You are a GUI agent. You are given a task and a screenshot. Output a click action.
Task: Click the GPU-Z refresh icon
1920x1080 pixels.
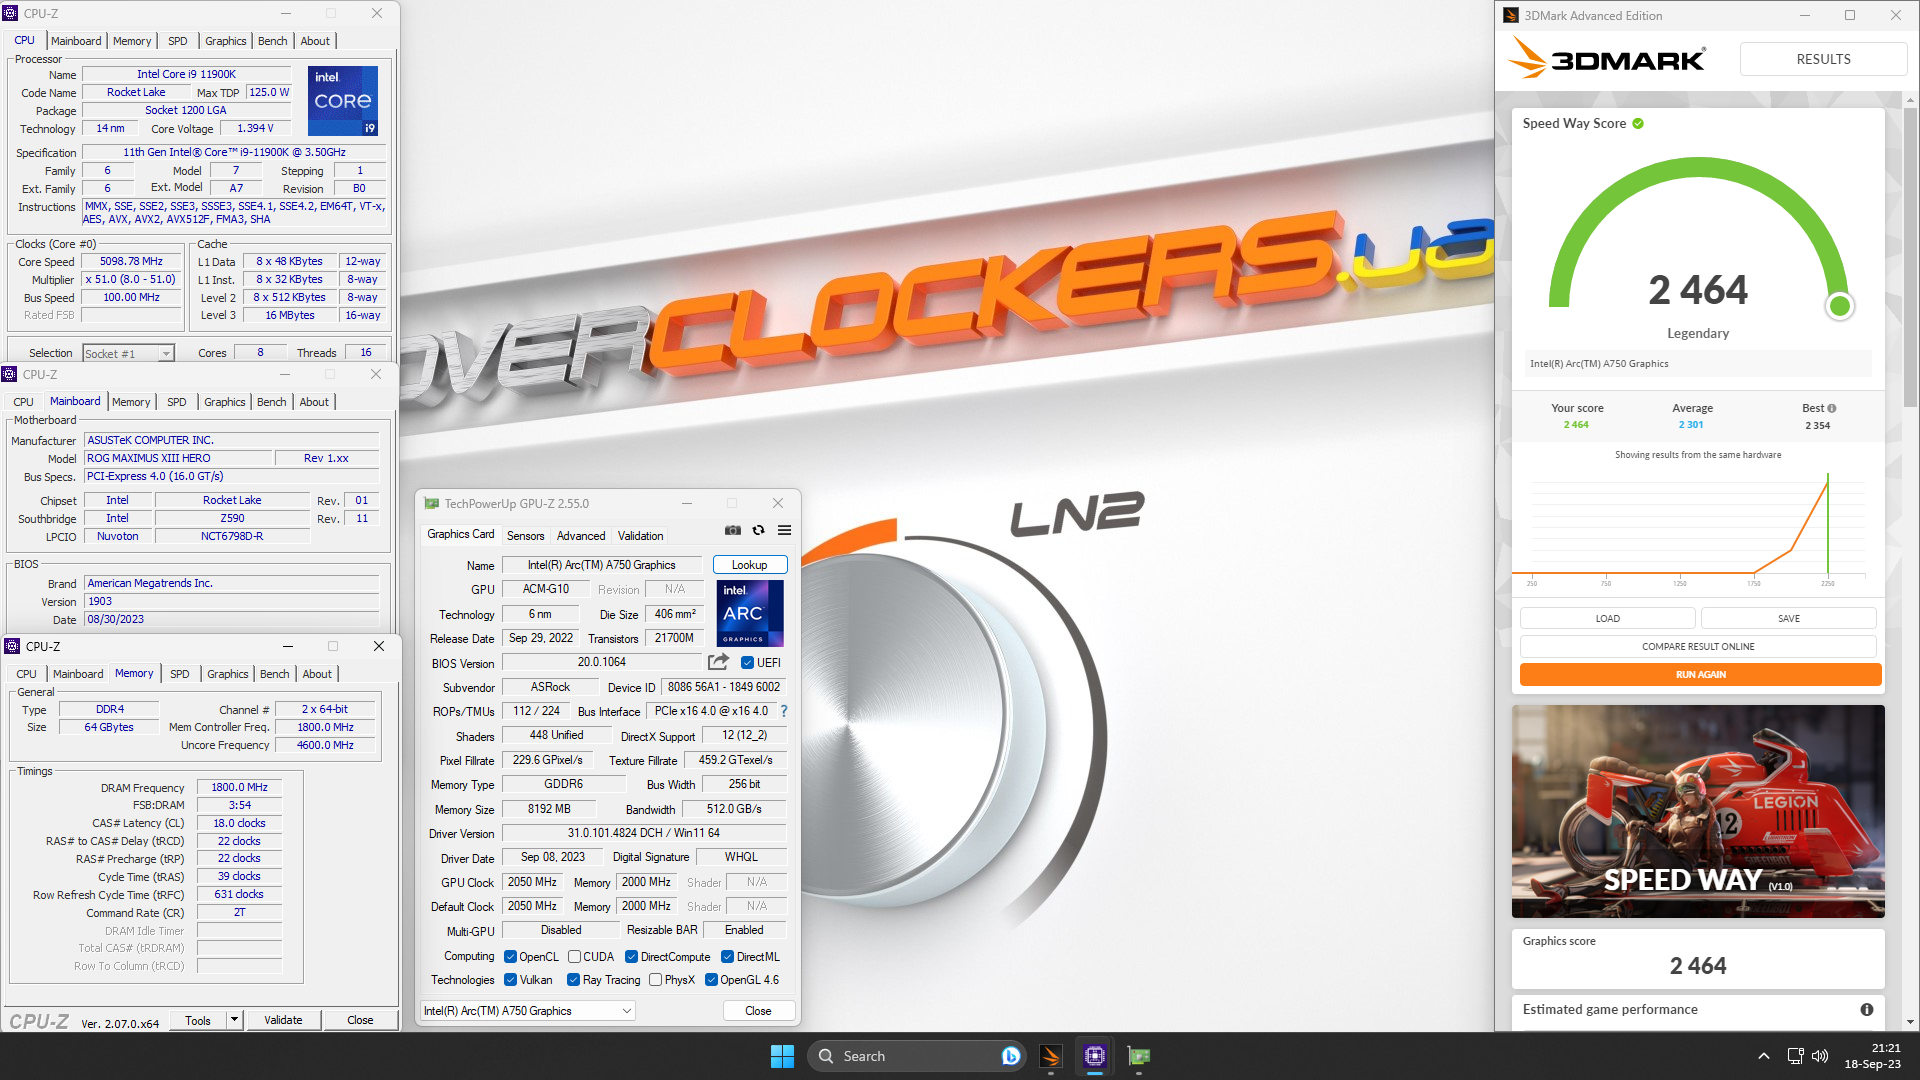(759, 531)
